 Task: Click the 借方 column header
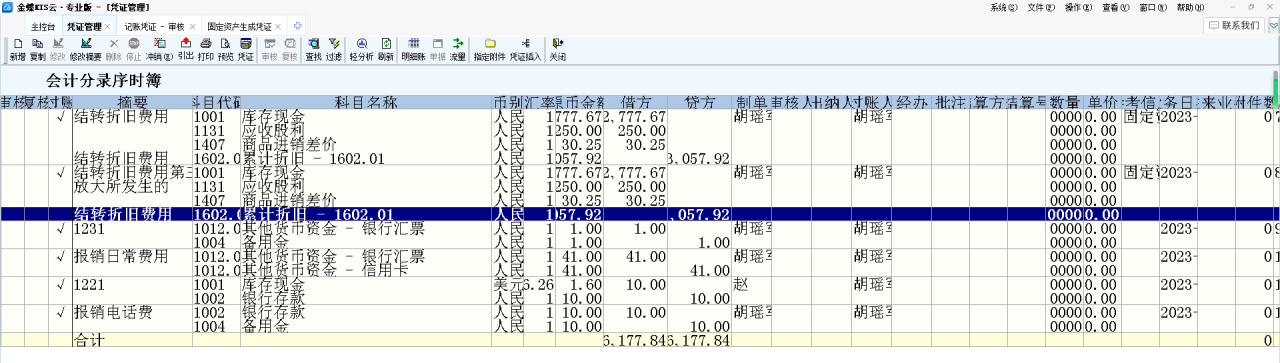(636, 102)
